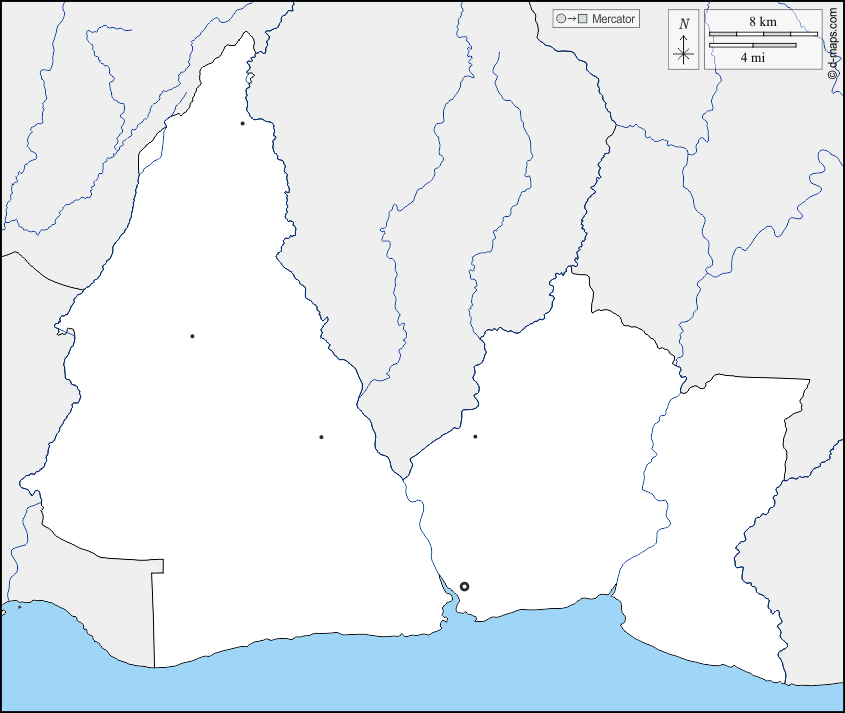Click the kilometer scale bar
Image resolution: width=845 pixels, height=713 pixels.
click(763, 34)
